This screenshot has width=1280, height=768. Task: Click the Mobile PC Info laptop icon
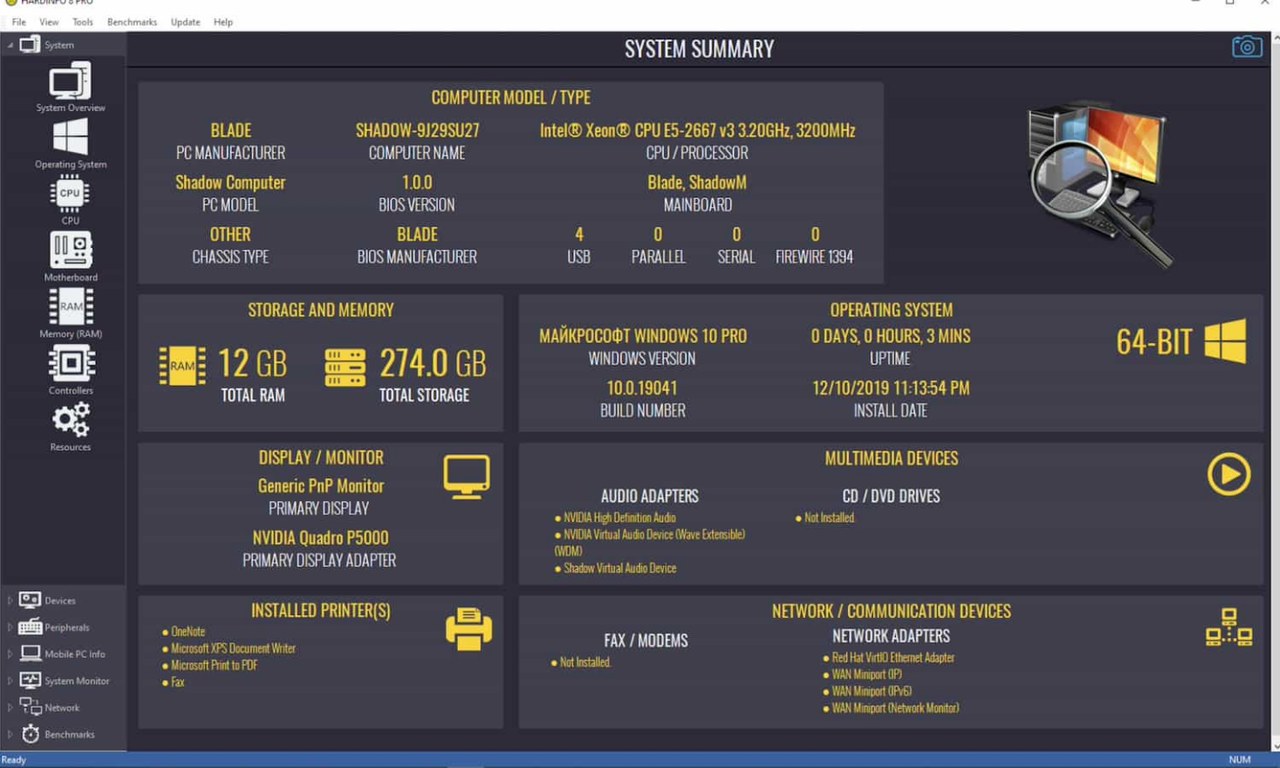(x=30, y=654)
